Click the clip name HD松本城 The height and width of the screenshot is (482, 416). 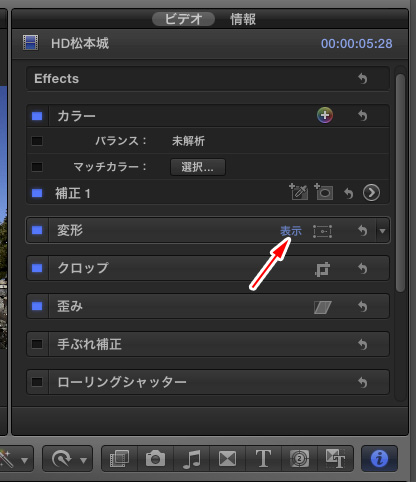80,43
